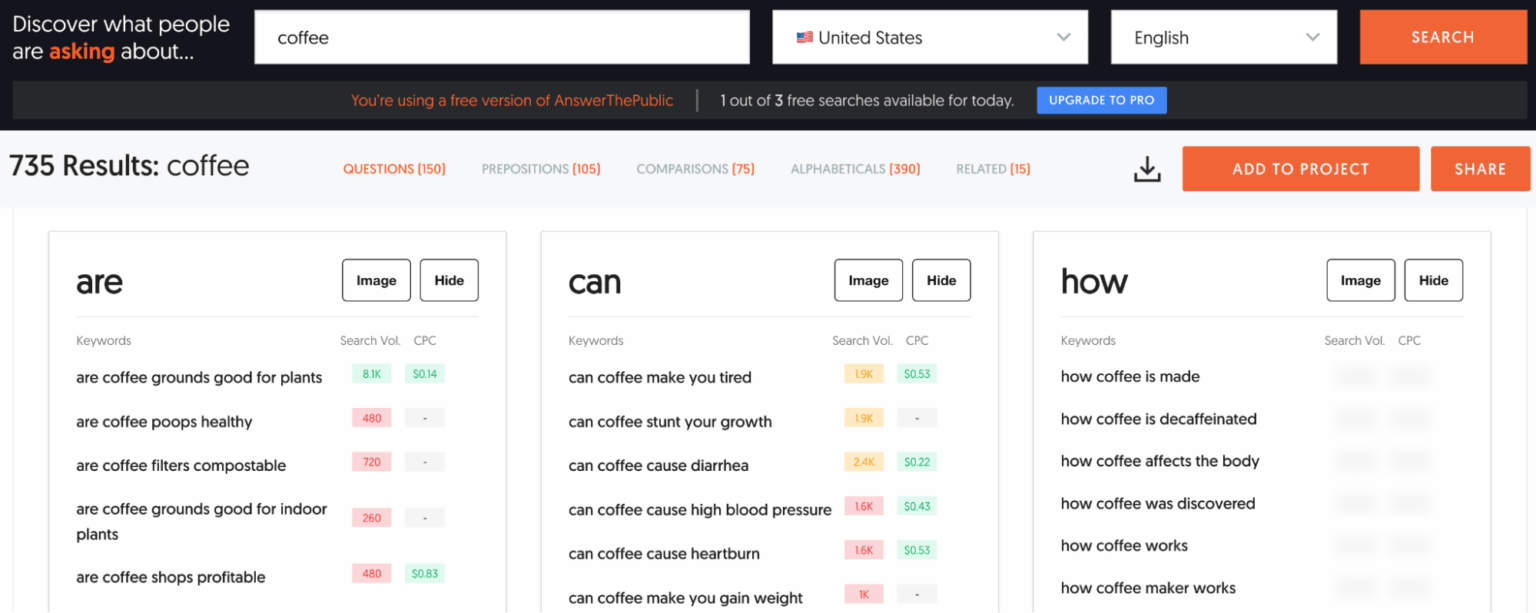Click the Image button for the "how" panel
The width and height of the screenshot is (1536, 613).
(x=1360, y=280)
